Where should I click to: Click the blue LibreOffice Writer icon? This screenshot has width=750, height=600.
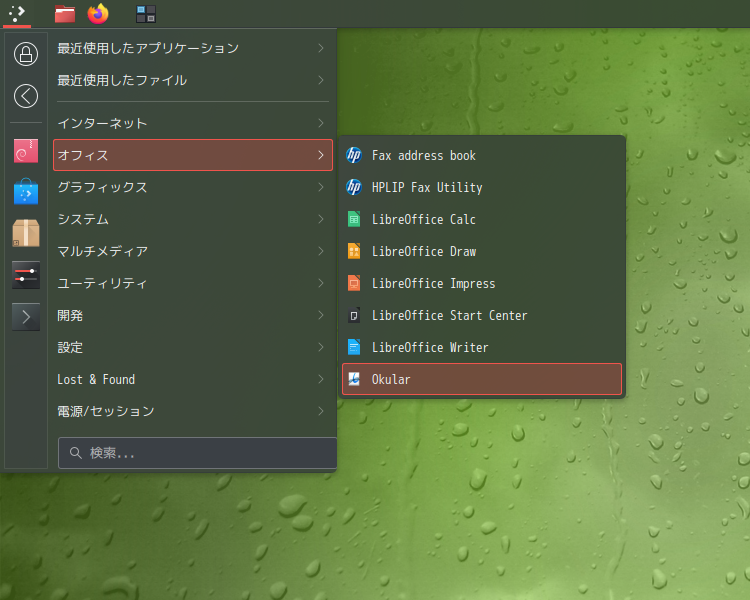point(354,347)
